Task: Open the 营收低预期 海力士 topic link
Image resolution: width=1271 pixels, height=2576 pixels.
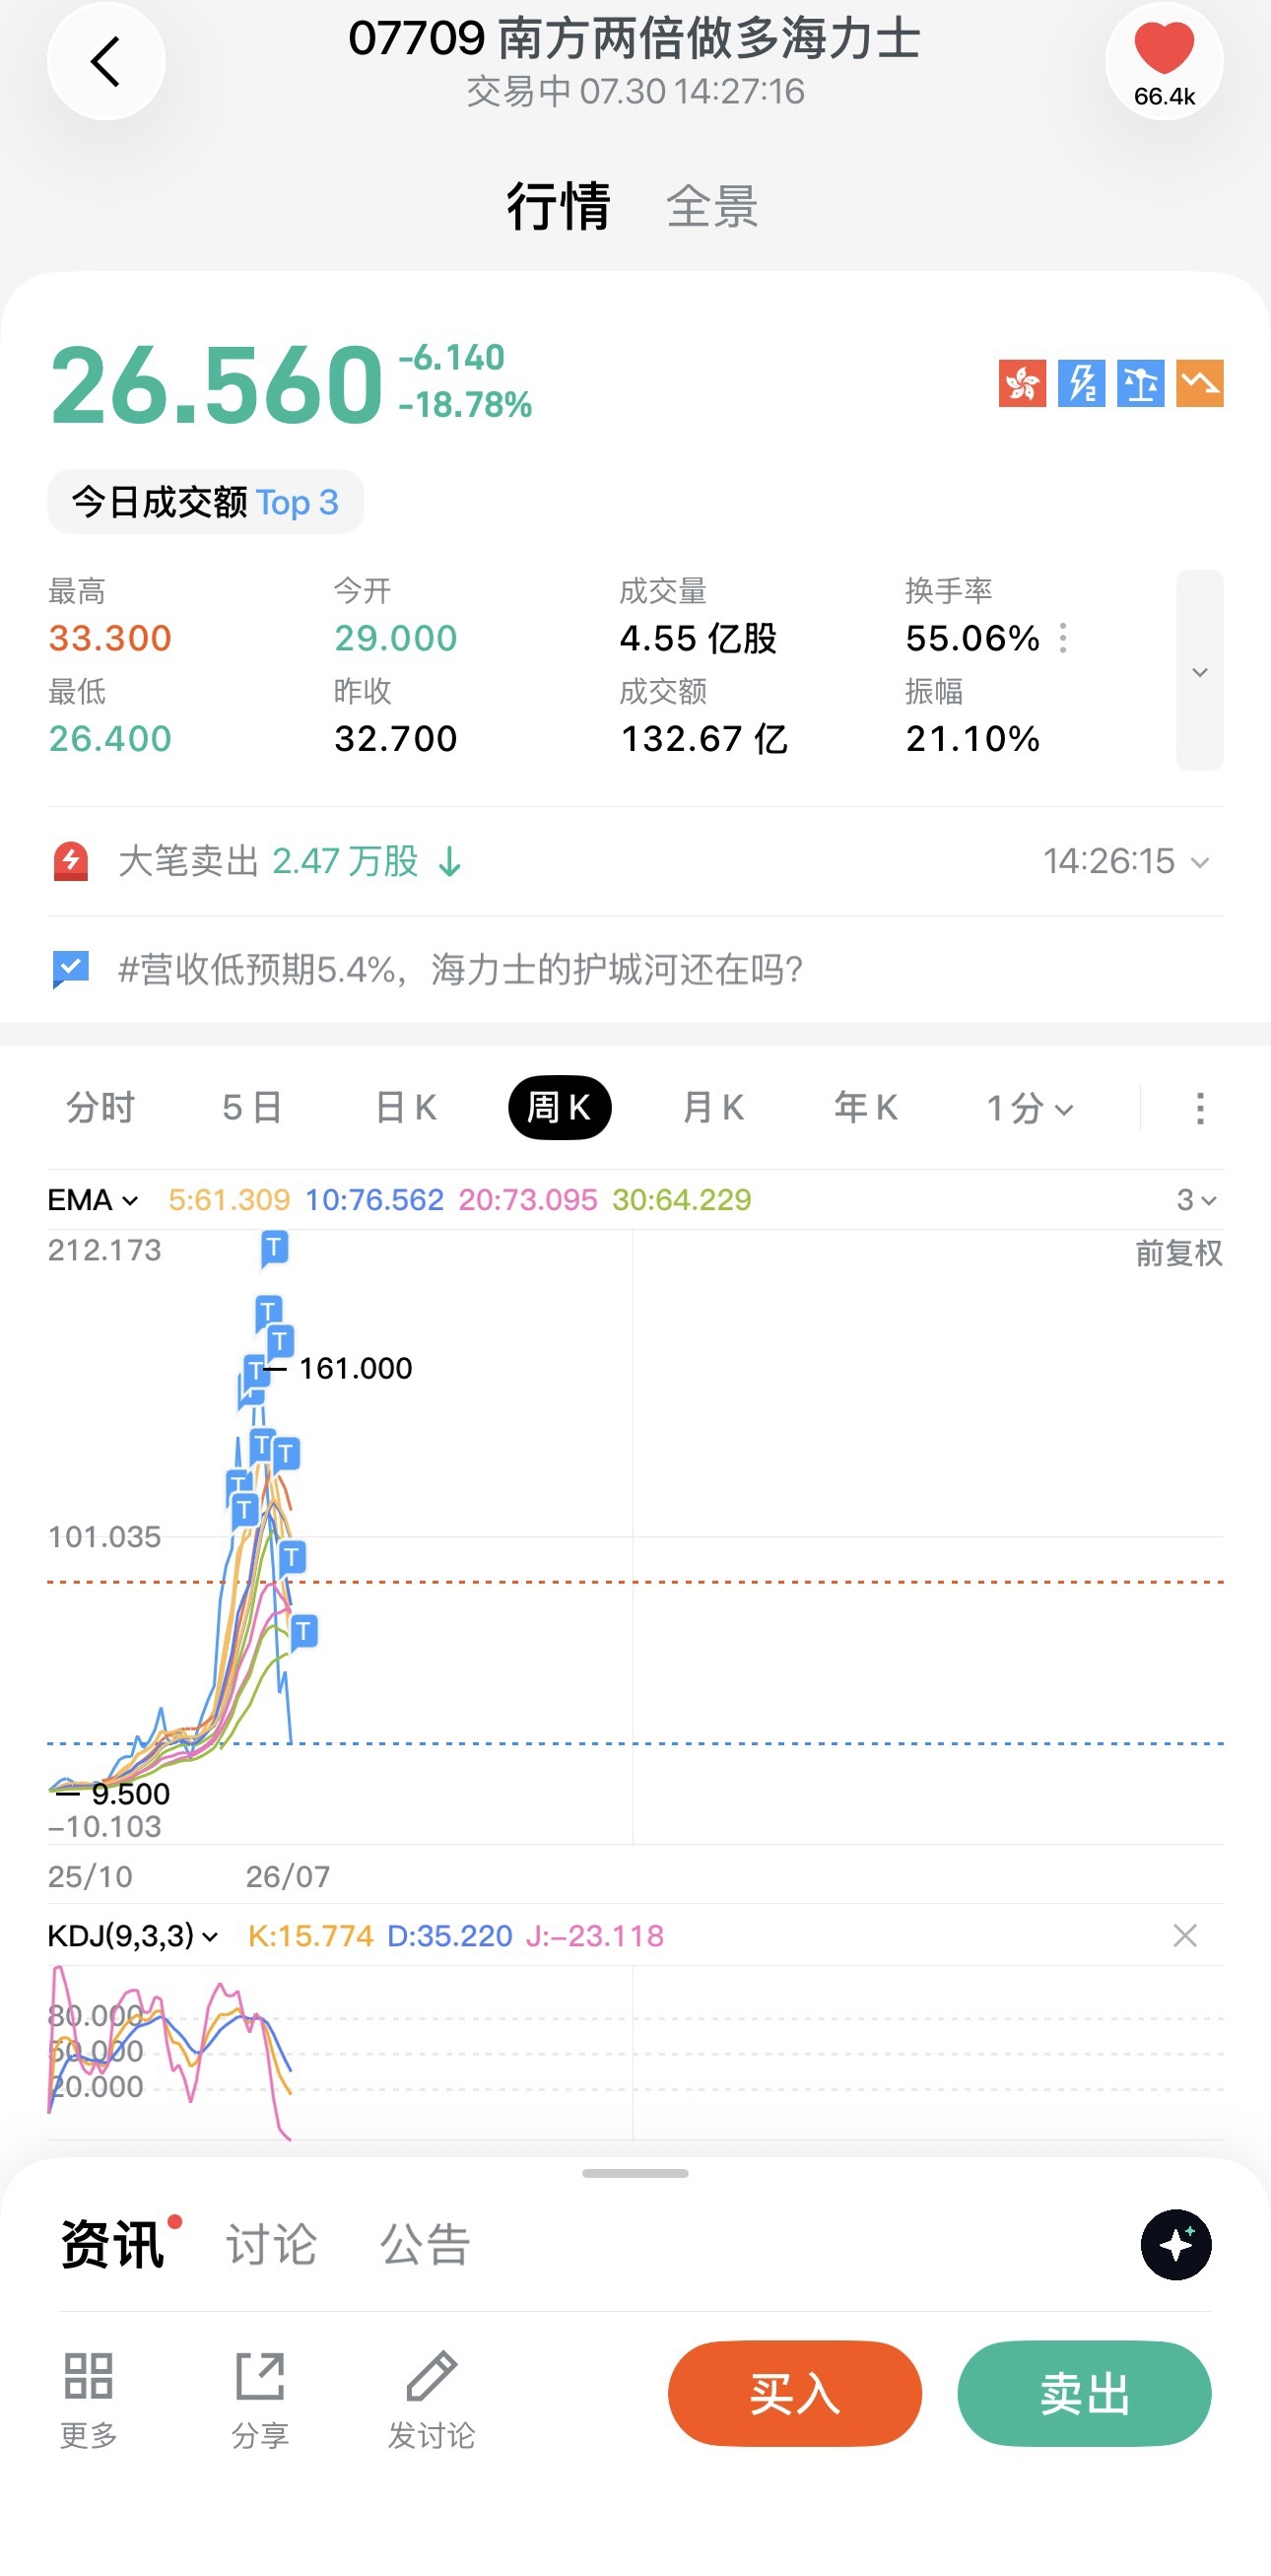Action: tap(460, 970)
